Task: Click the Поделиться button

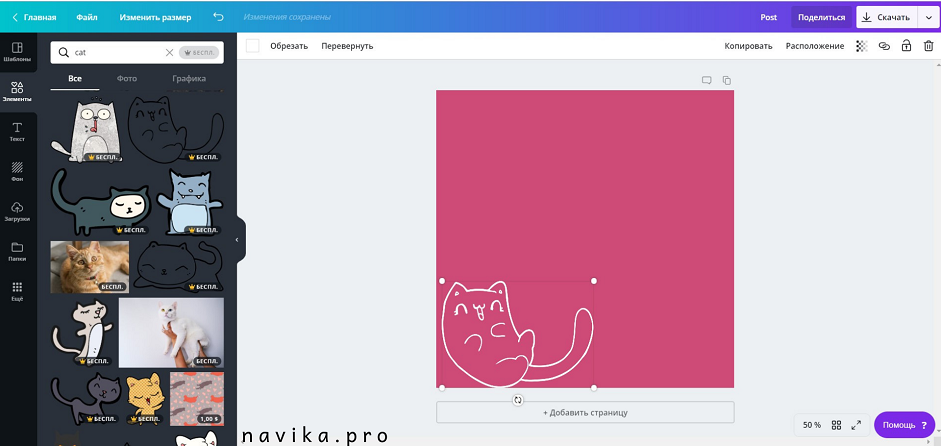Action: tap(821, 17)
